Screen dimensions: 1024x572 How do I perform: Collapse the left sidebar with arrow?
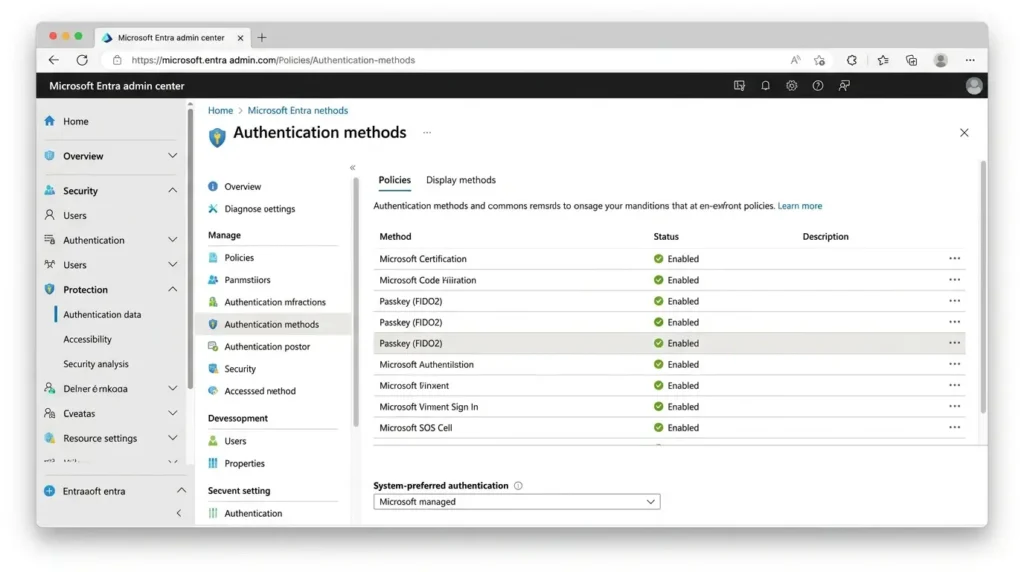point(179,513)
